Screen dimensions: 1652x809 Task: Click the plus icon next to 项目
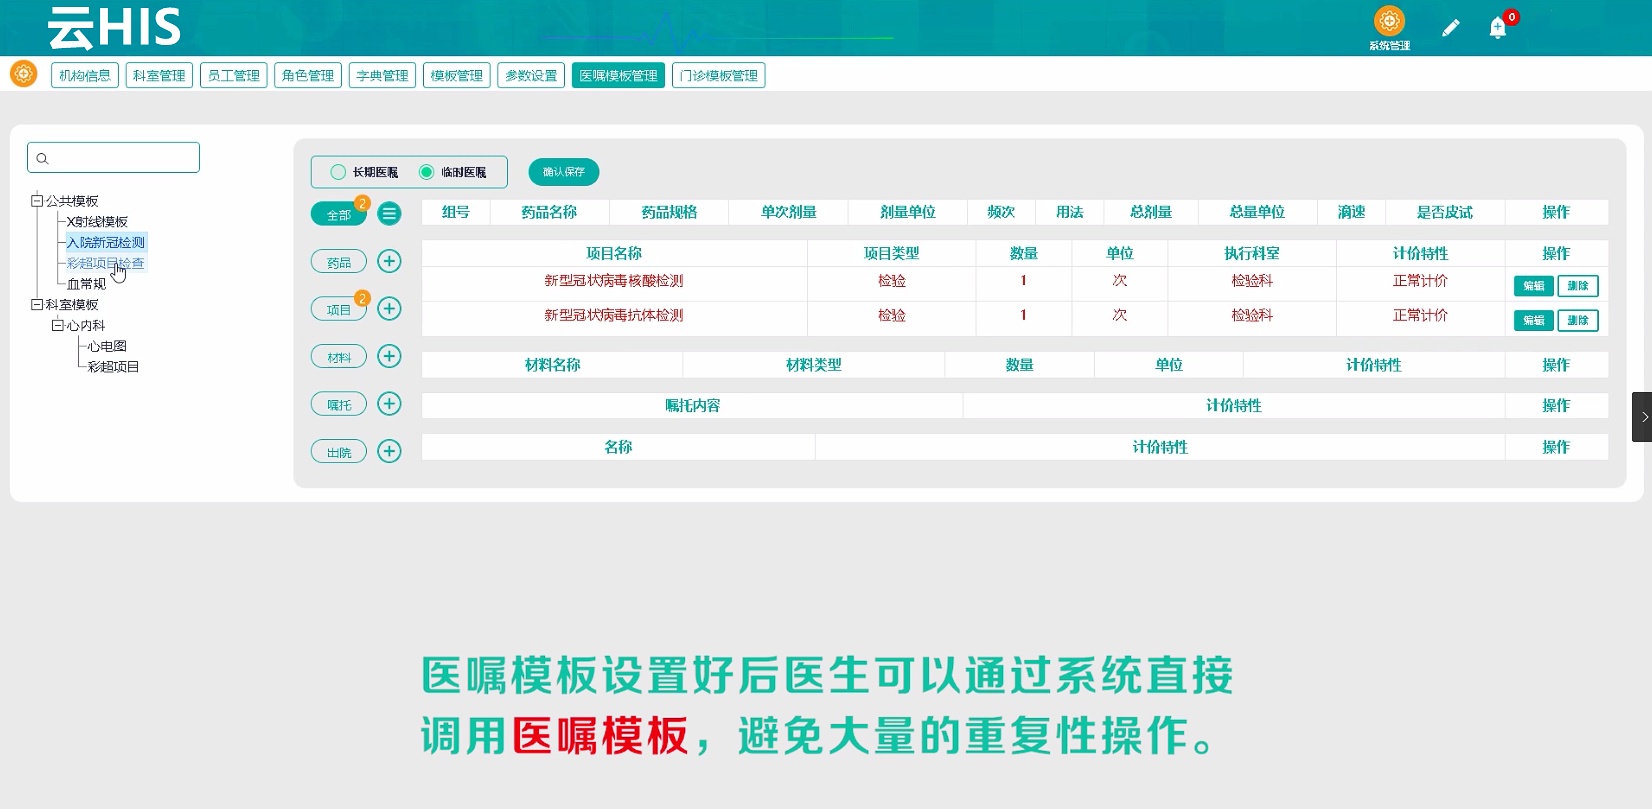click(x=389, y=308)
